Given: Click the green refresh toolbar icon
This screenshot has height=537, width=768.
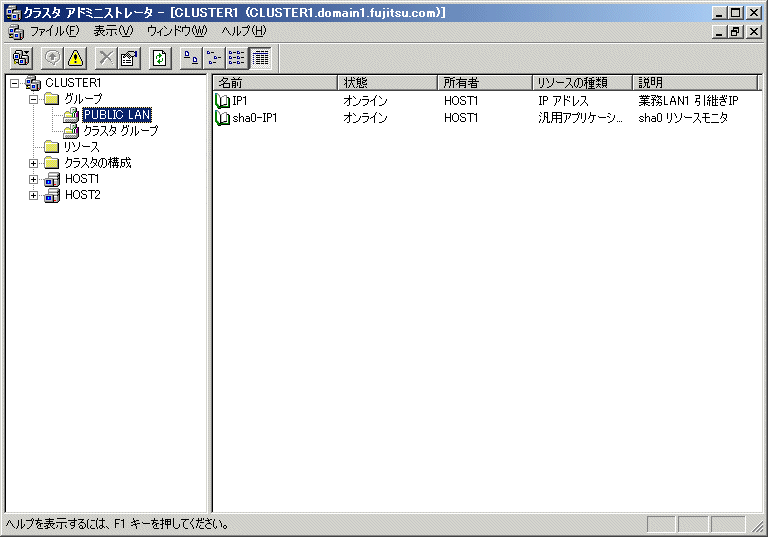Looking at the screenshot, I should coord(159,58).
